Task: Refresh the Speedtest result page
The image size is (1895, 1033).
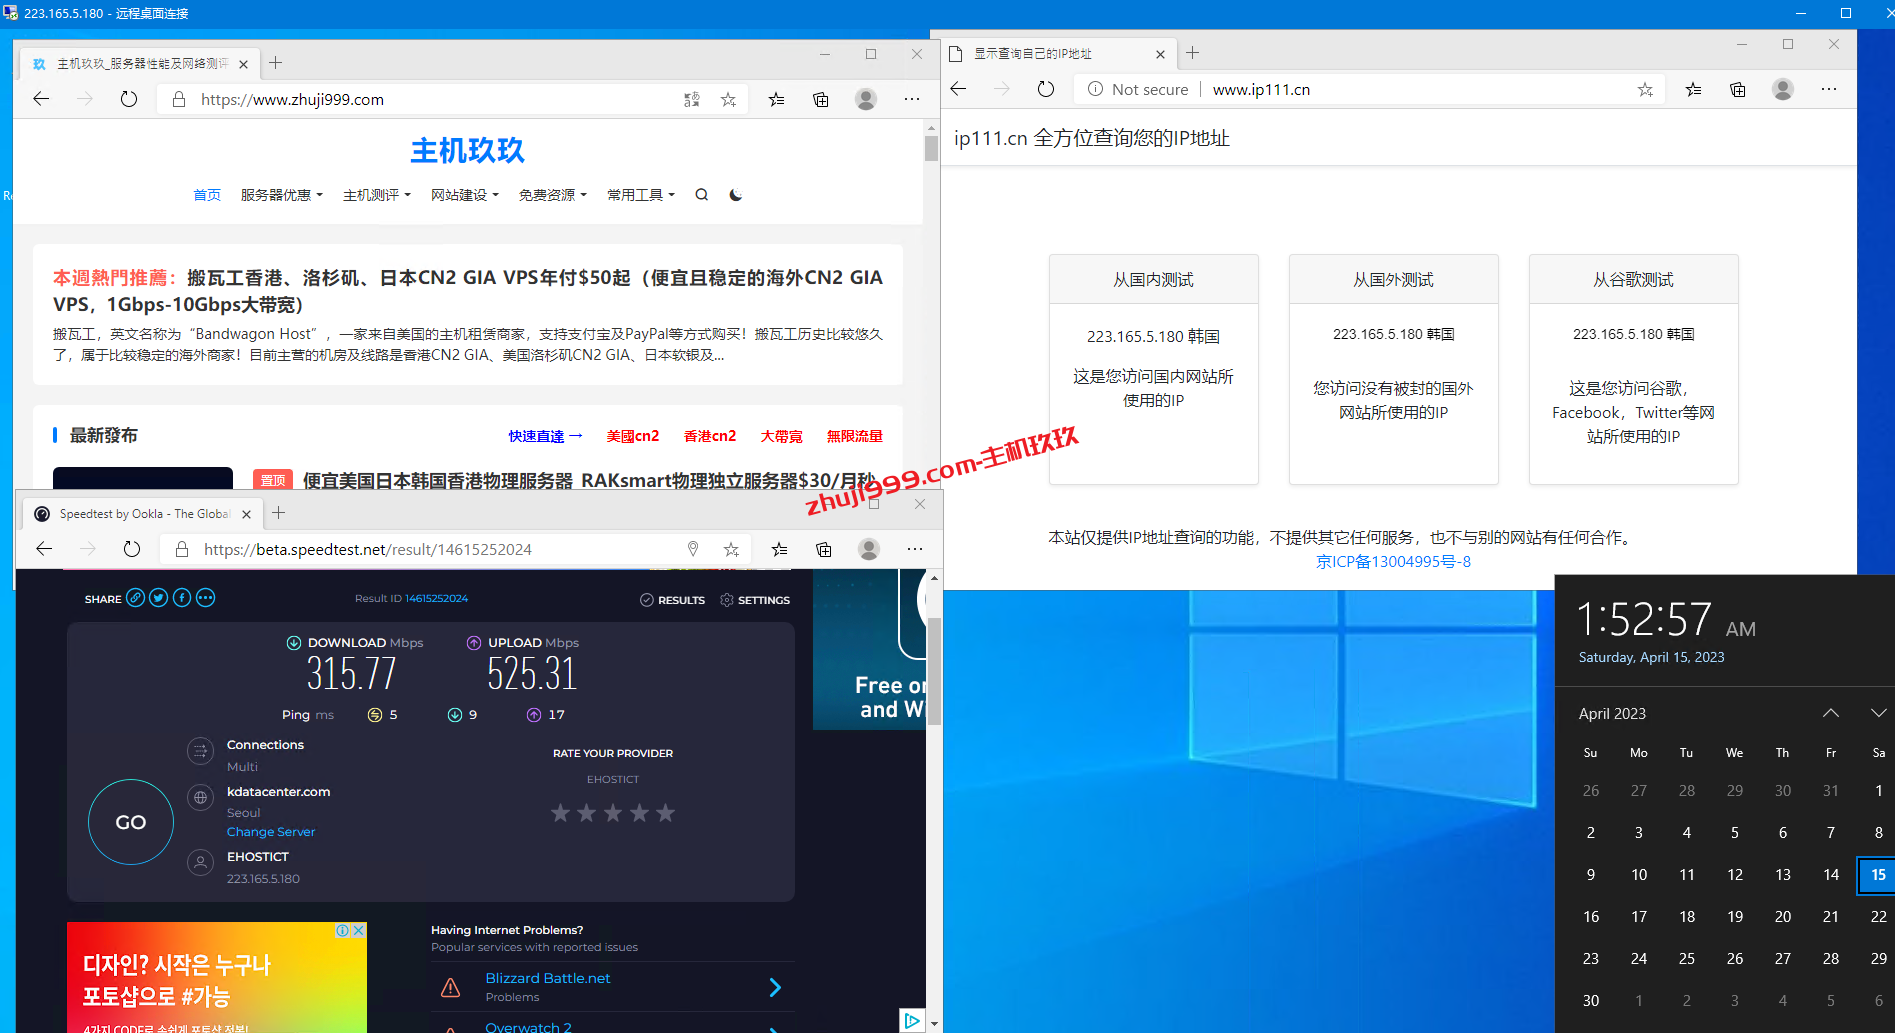Action: [x=132, y=549]
